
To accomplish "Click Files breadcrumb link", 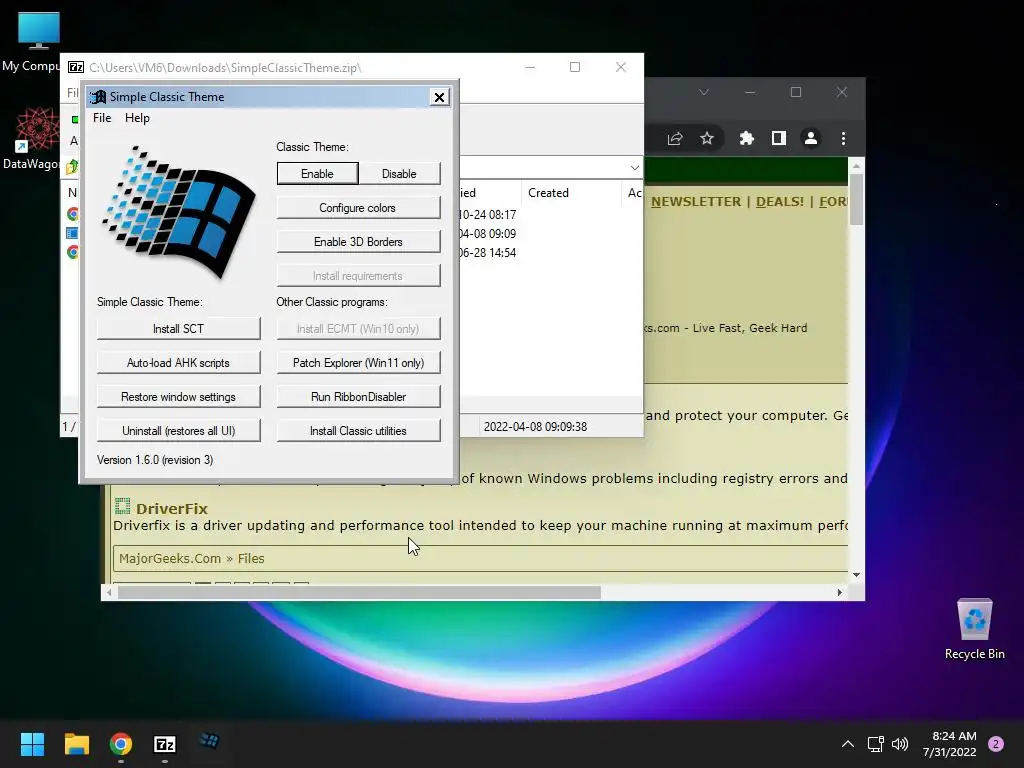I will coord(251,558).
